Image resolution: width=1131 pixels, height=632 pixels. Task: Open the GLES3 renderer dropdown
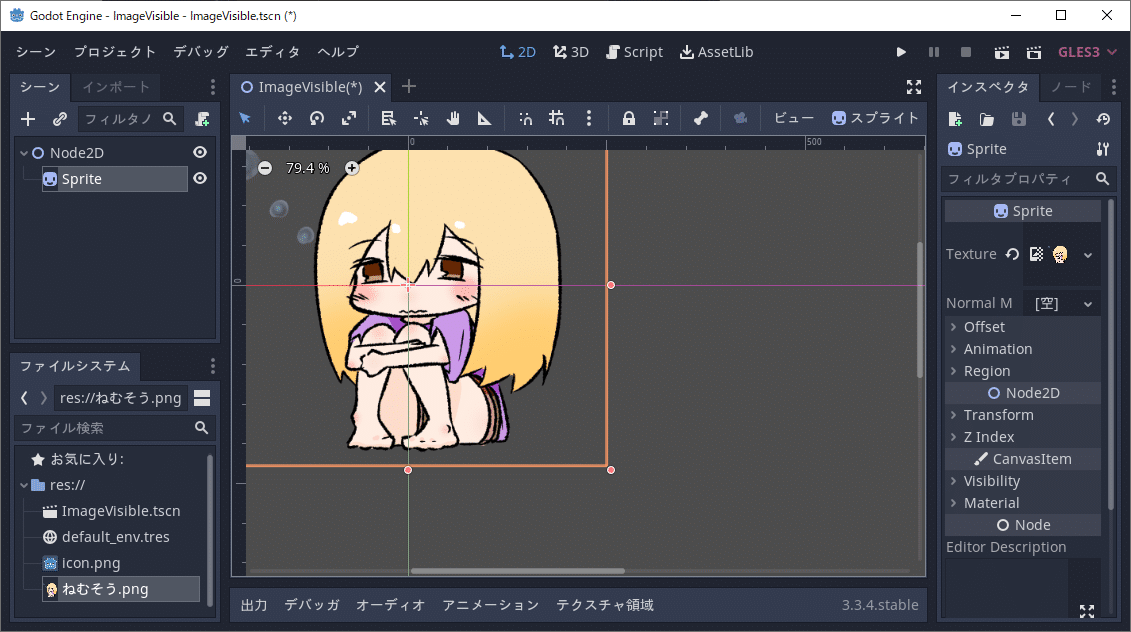coord(1087,51)
